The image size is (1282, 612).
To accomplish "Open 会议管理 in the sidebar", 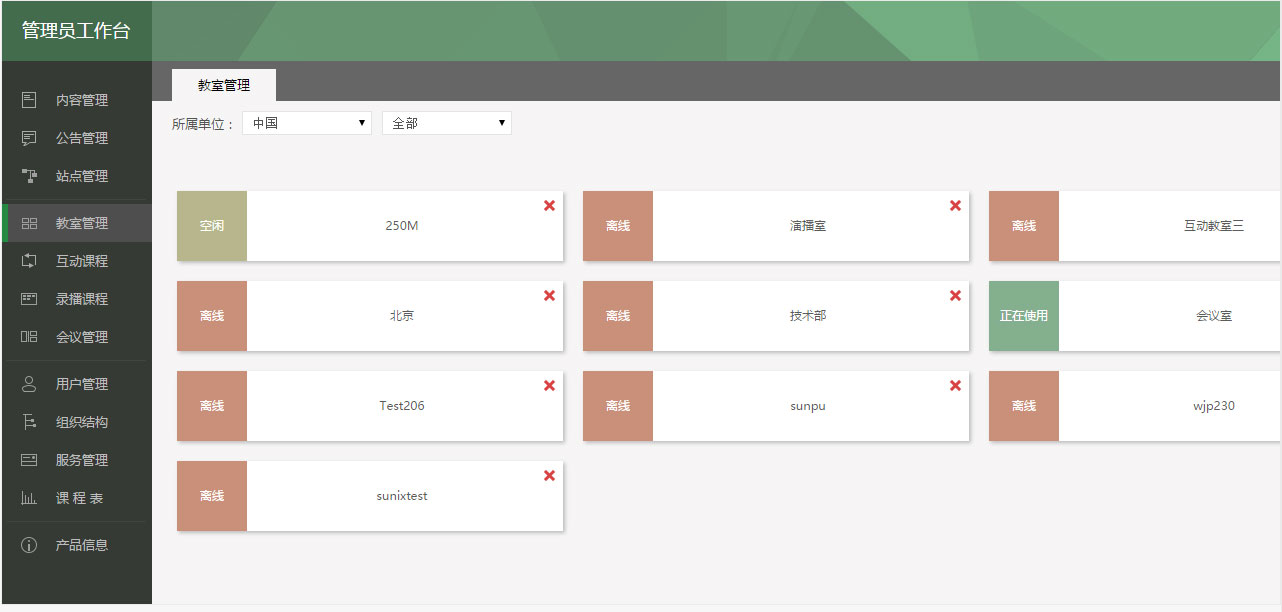I will (77, 337).
